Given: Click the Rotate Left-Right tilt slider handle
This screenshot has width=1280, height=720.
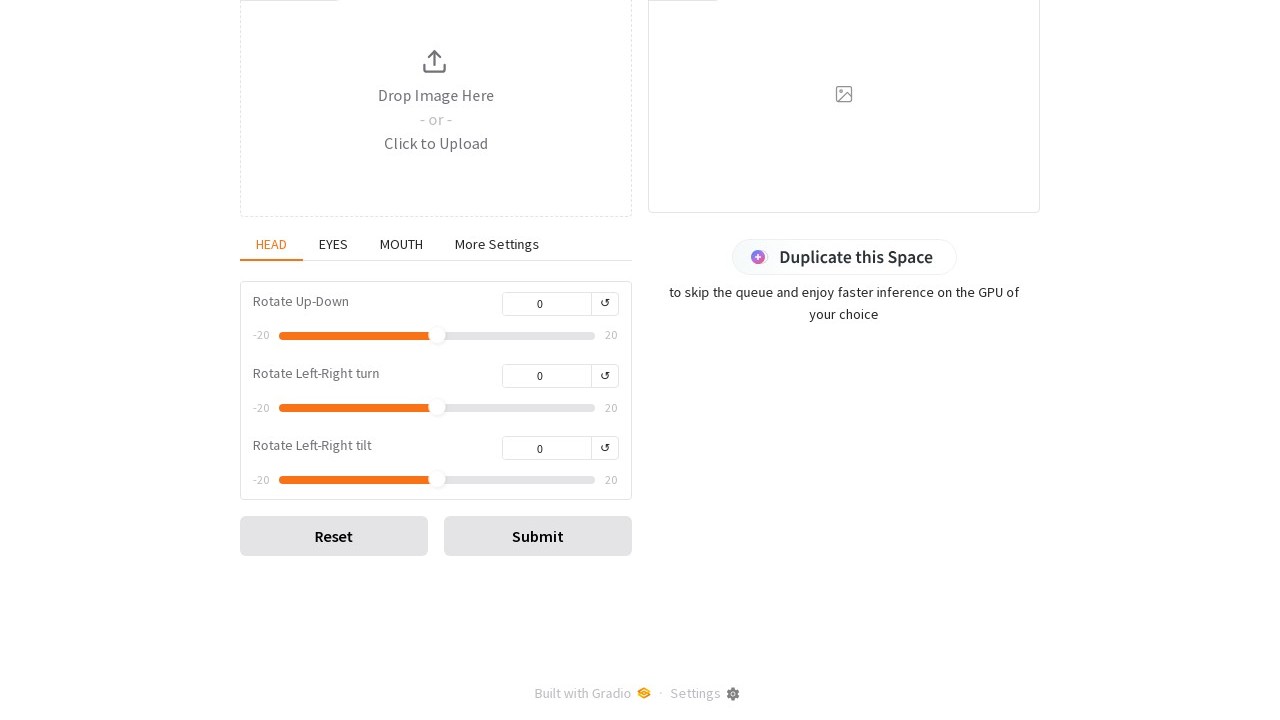Looking at the screenshot, I should pos(437,480).
